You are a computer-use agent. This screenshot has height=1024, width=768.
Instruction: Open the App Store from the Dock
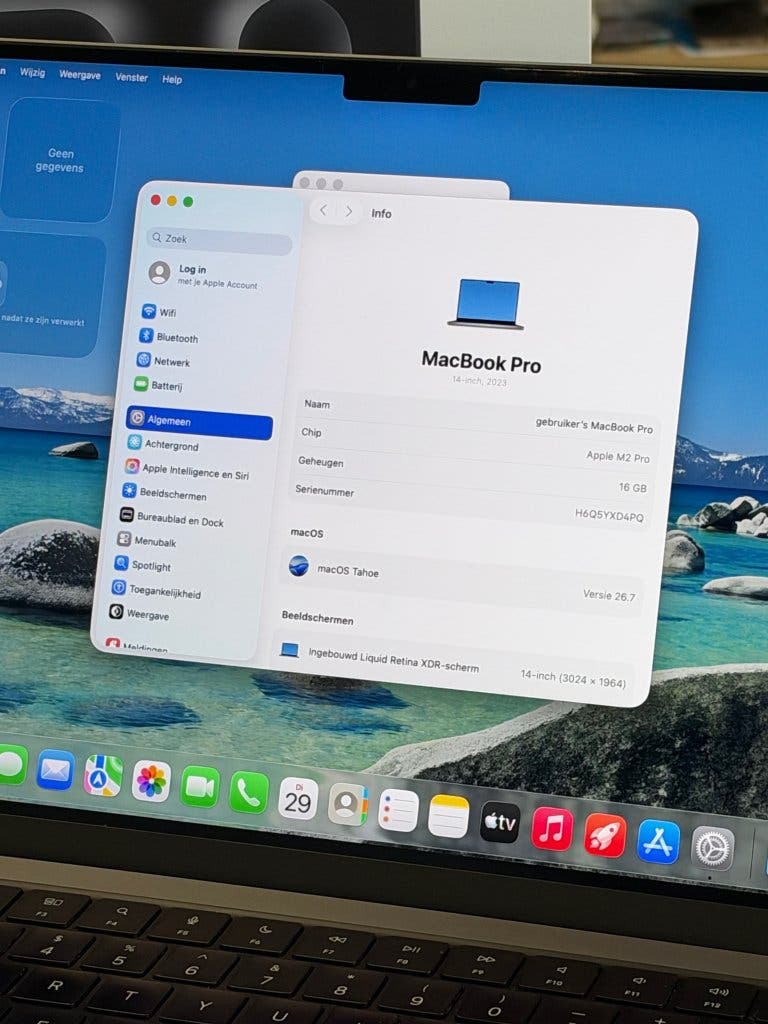tap(658, 842)
